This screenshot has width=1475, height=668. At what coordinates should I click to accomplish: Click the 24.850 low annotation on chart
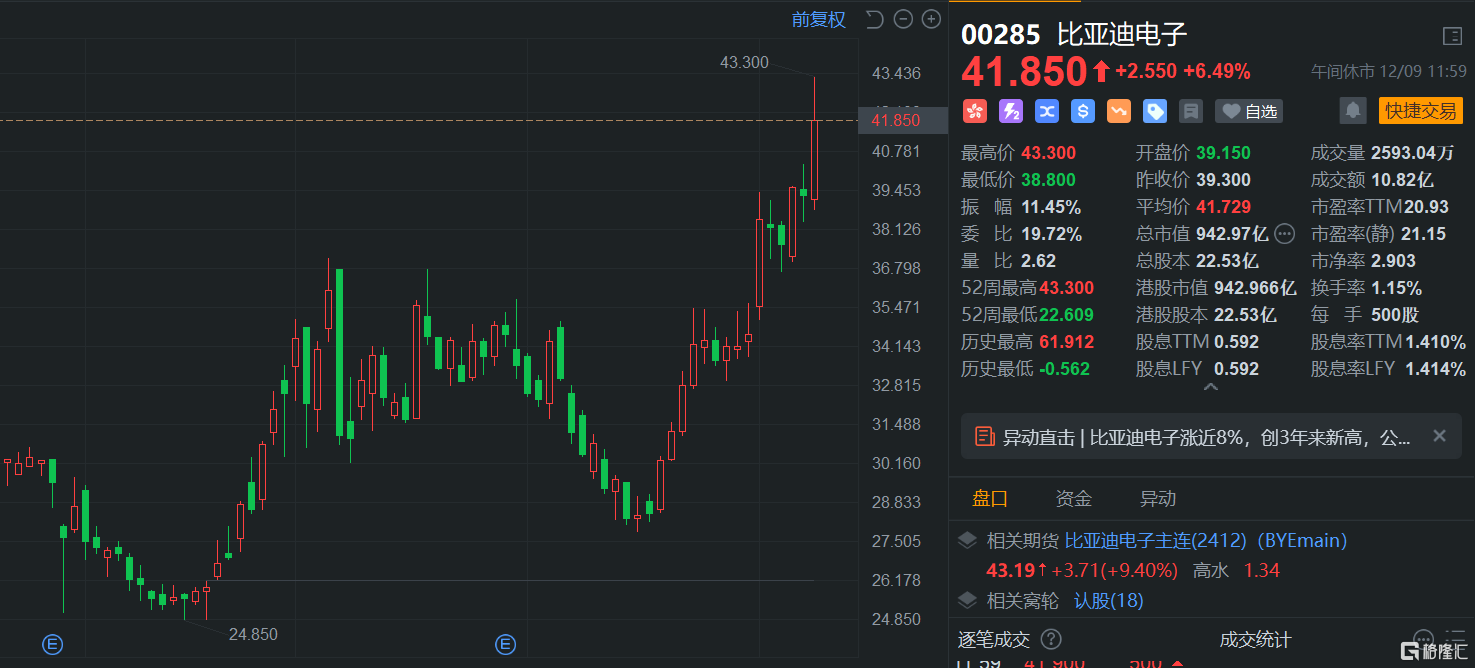click(x=253, y=634)
